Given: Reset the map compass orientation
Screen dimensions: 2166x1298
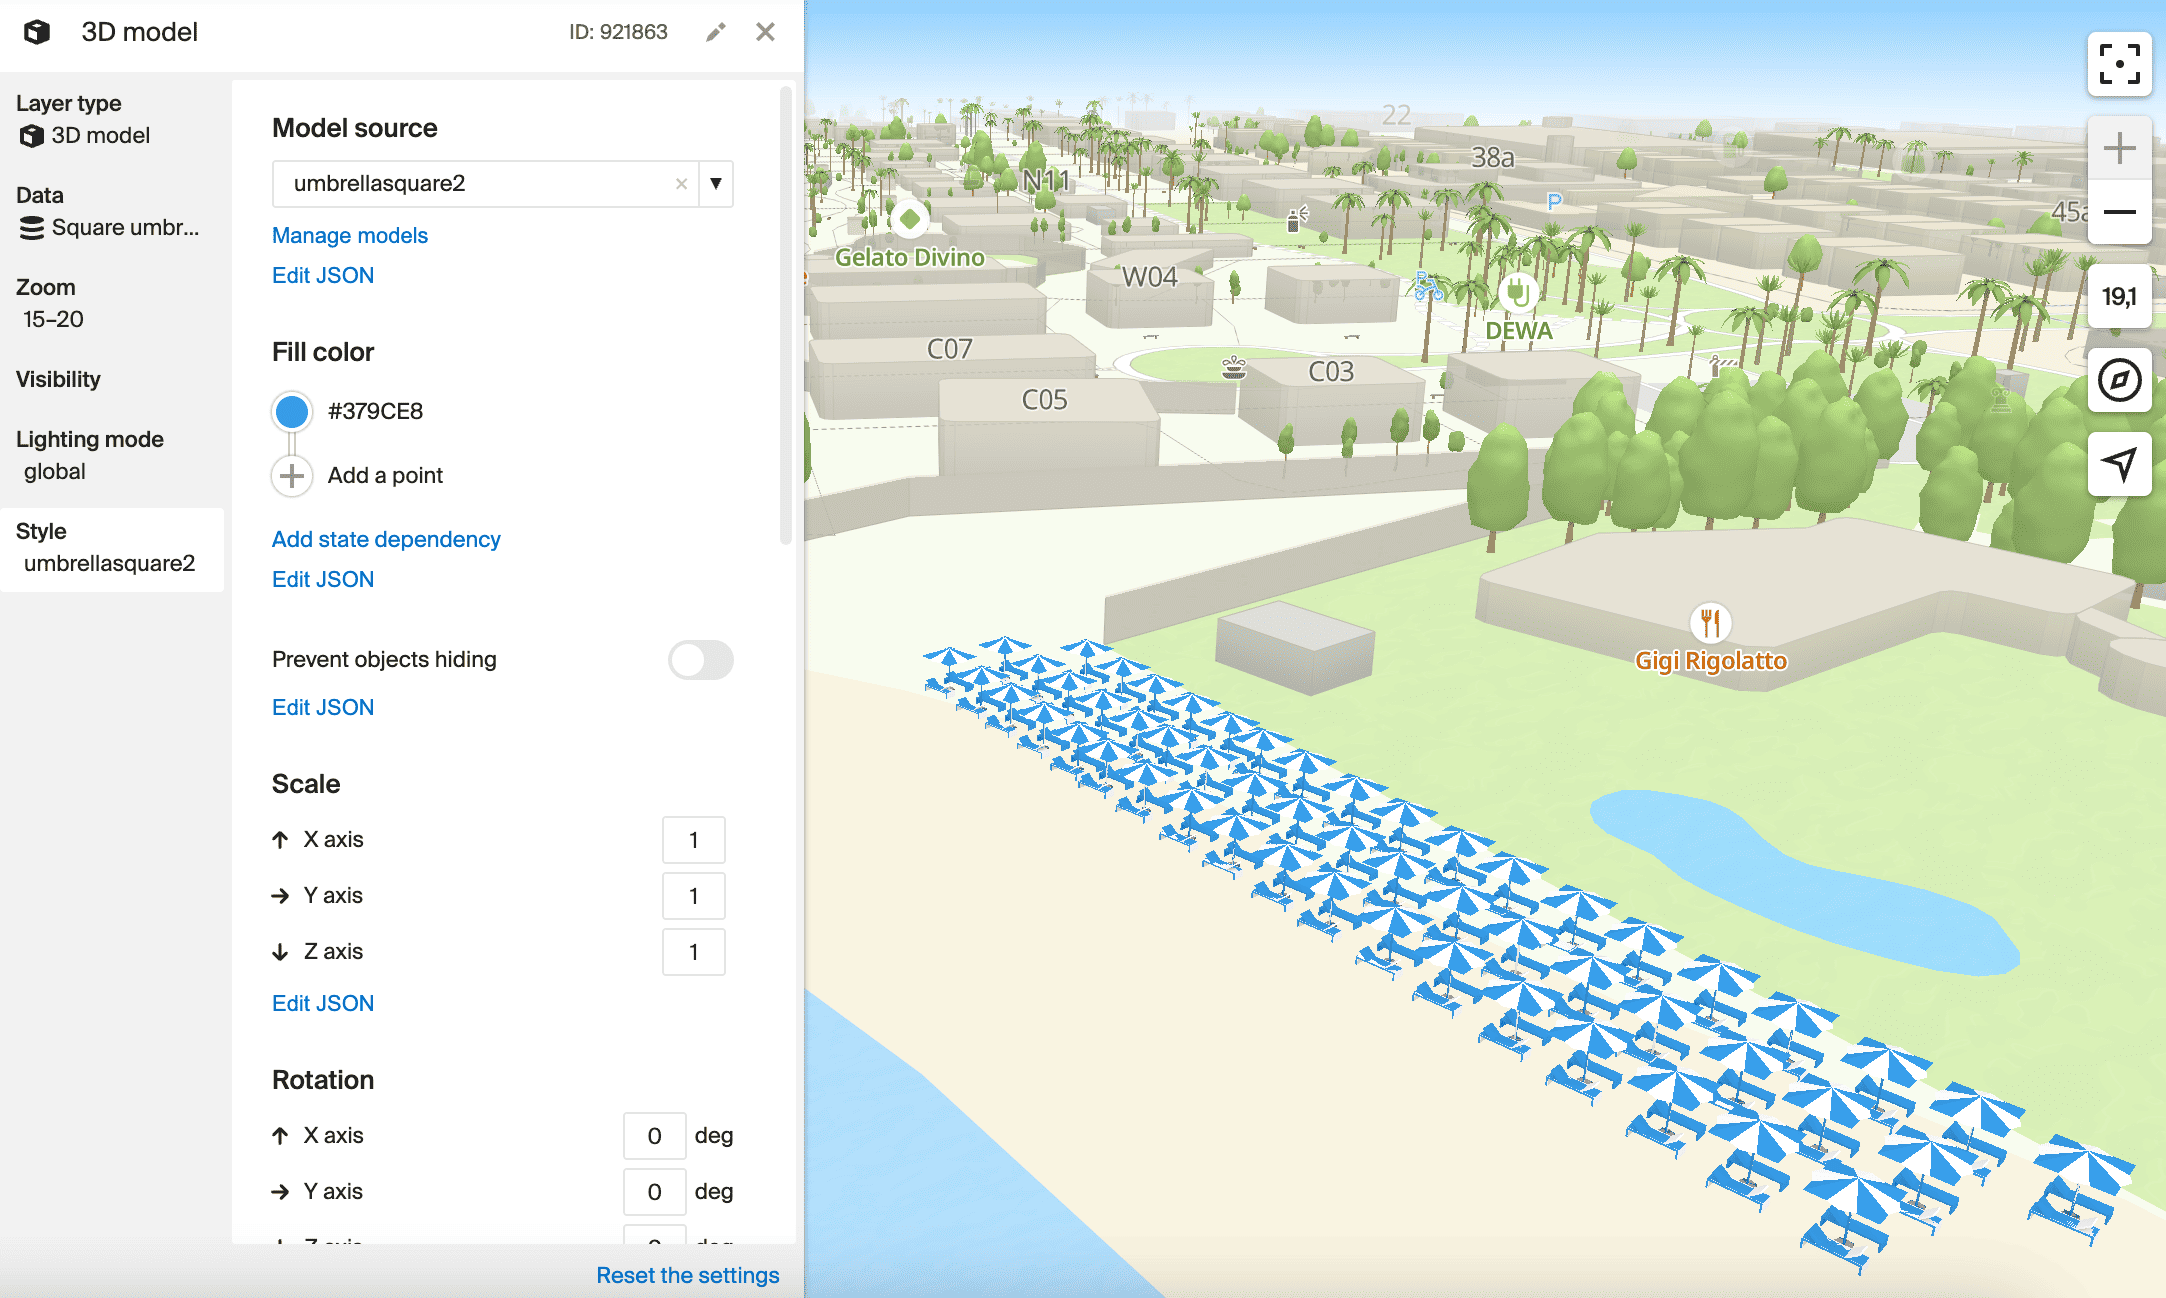Looking at the screenshot, I should (x=2119, y=380).
